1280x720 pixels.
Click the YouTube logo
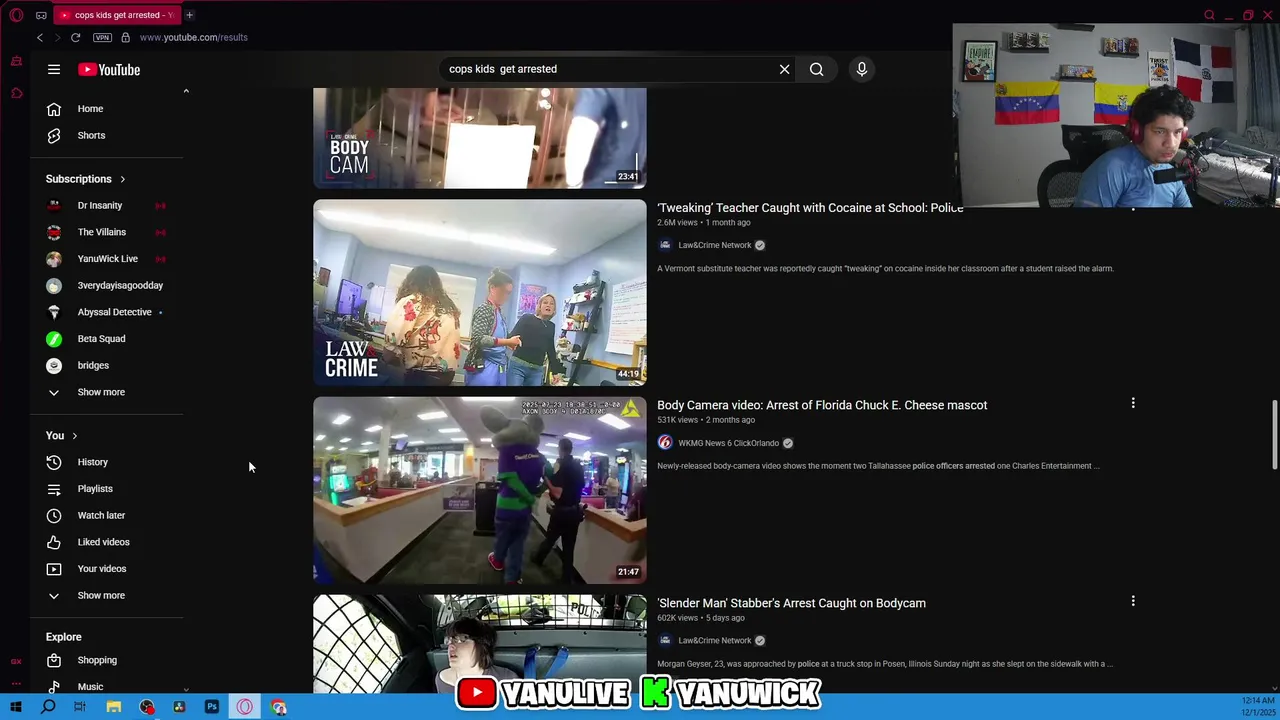(x=109, y=69)
